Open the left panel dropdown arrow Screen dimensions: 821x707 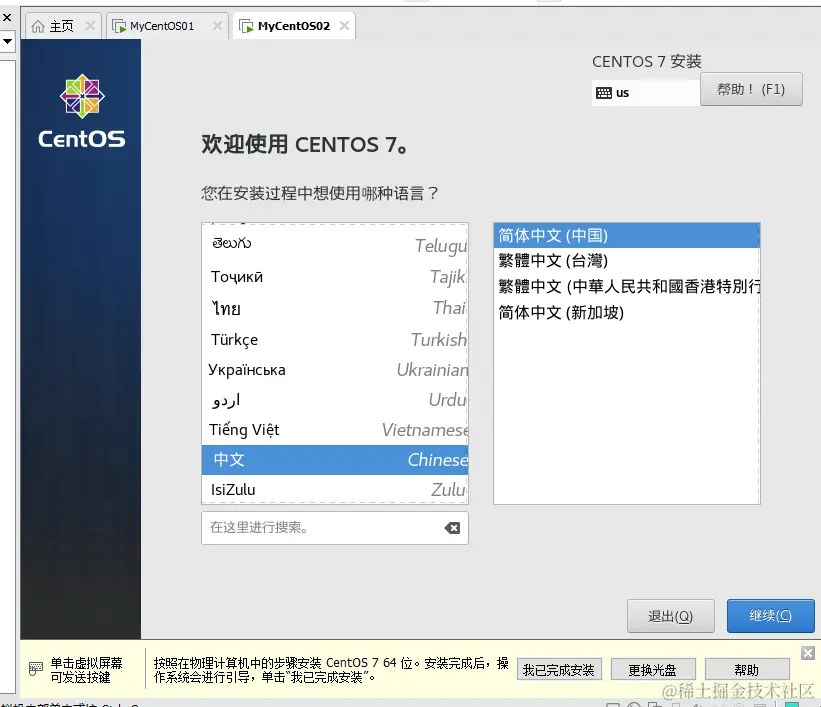7,41
